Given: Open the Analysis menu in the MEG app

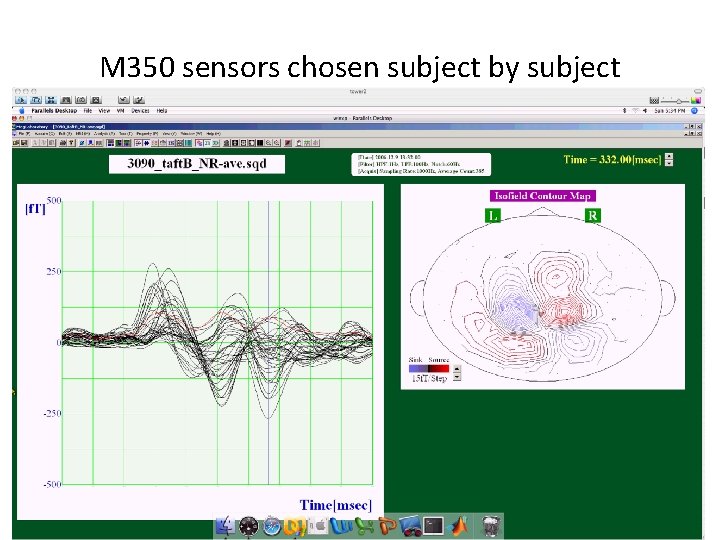Looking at the screenshot, I should (x=104, y=134).
